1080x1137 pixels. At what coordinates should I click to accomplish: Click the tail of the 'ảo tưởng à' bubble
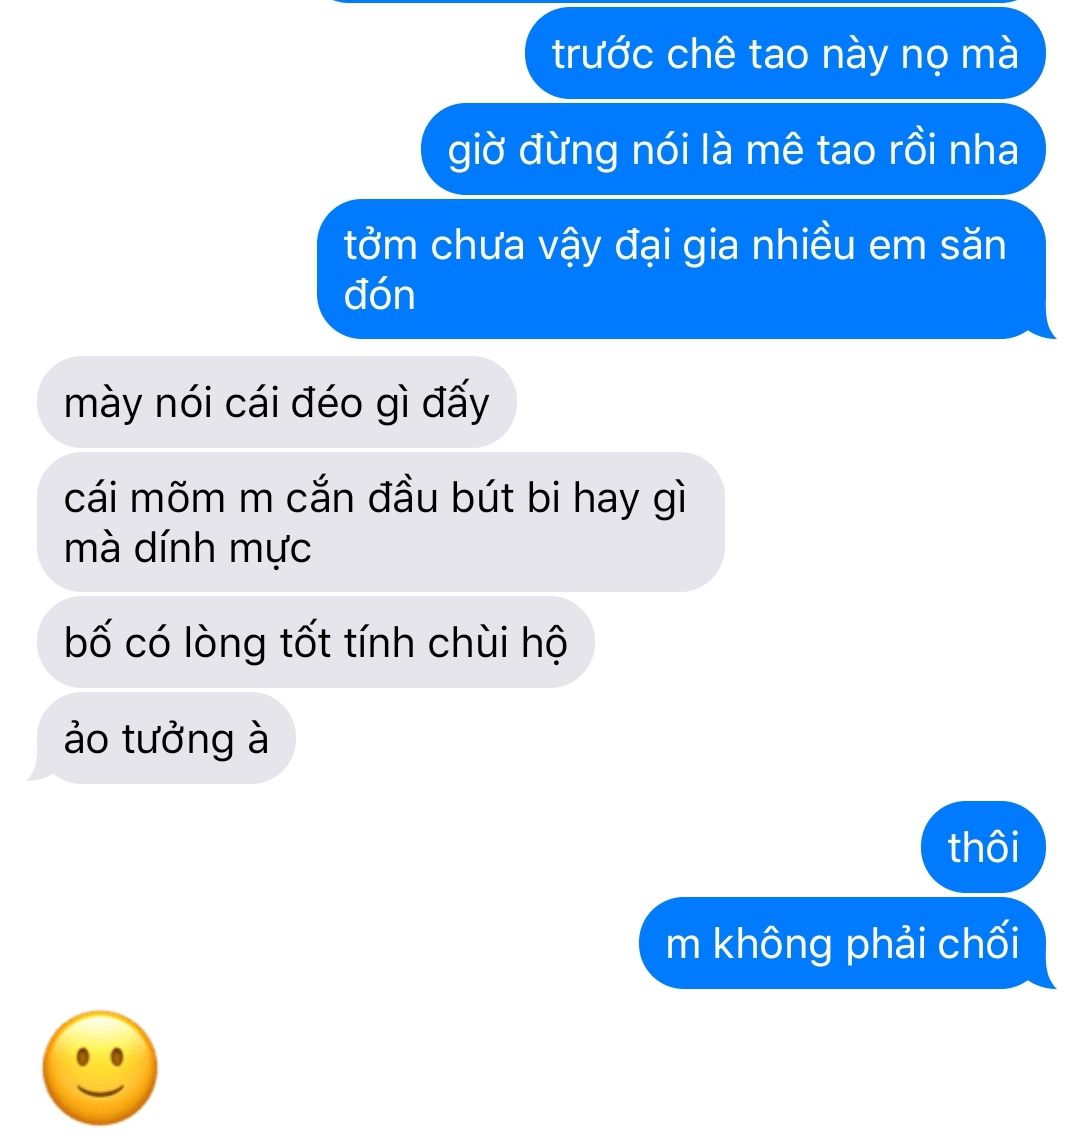click(38, 774)
